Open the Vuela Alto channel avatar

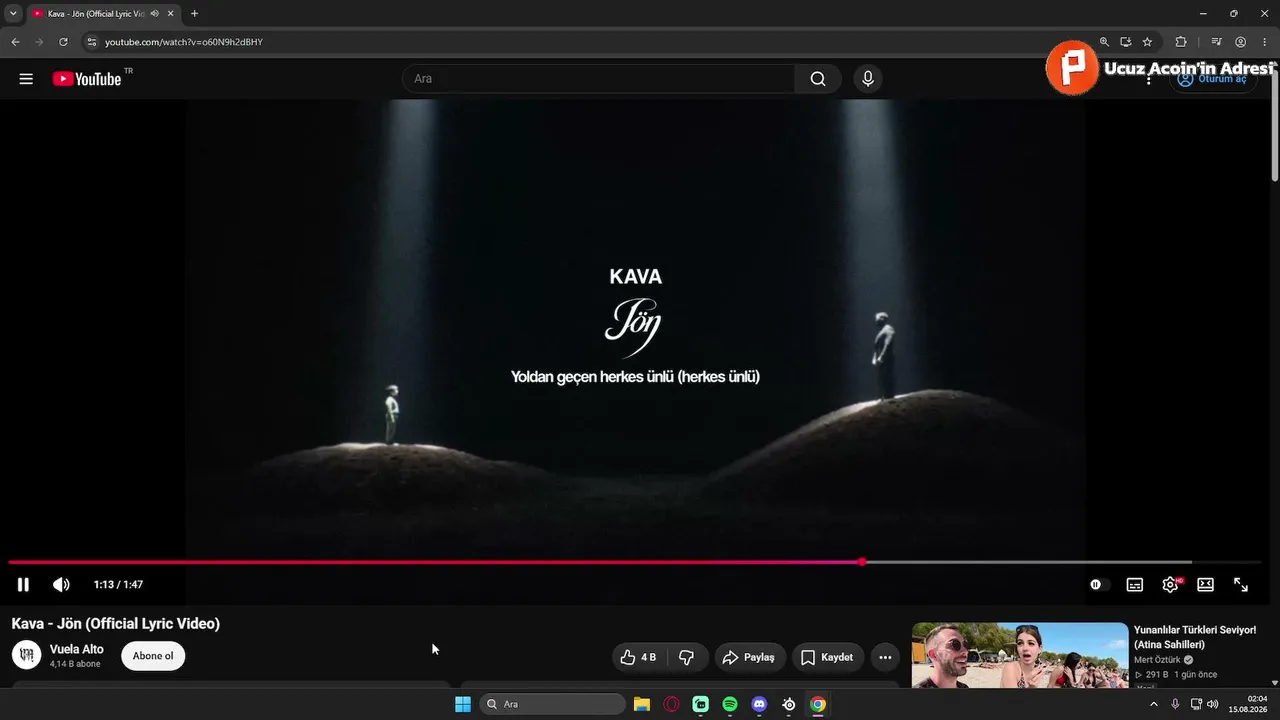pos(26,656)
